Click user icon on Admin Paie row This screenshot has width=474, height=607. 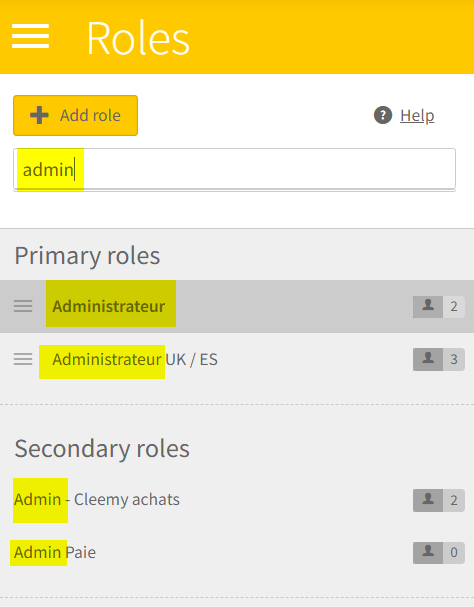click(428, 553)
